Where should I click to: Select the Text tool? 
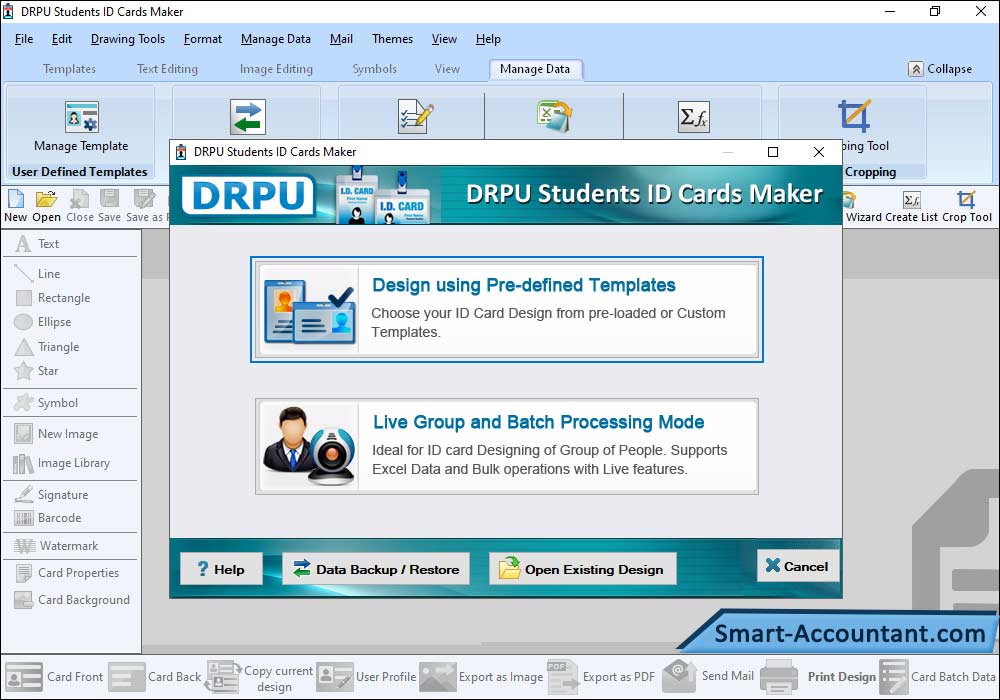coord(38,244)
